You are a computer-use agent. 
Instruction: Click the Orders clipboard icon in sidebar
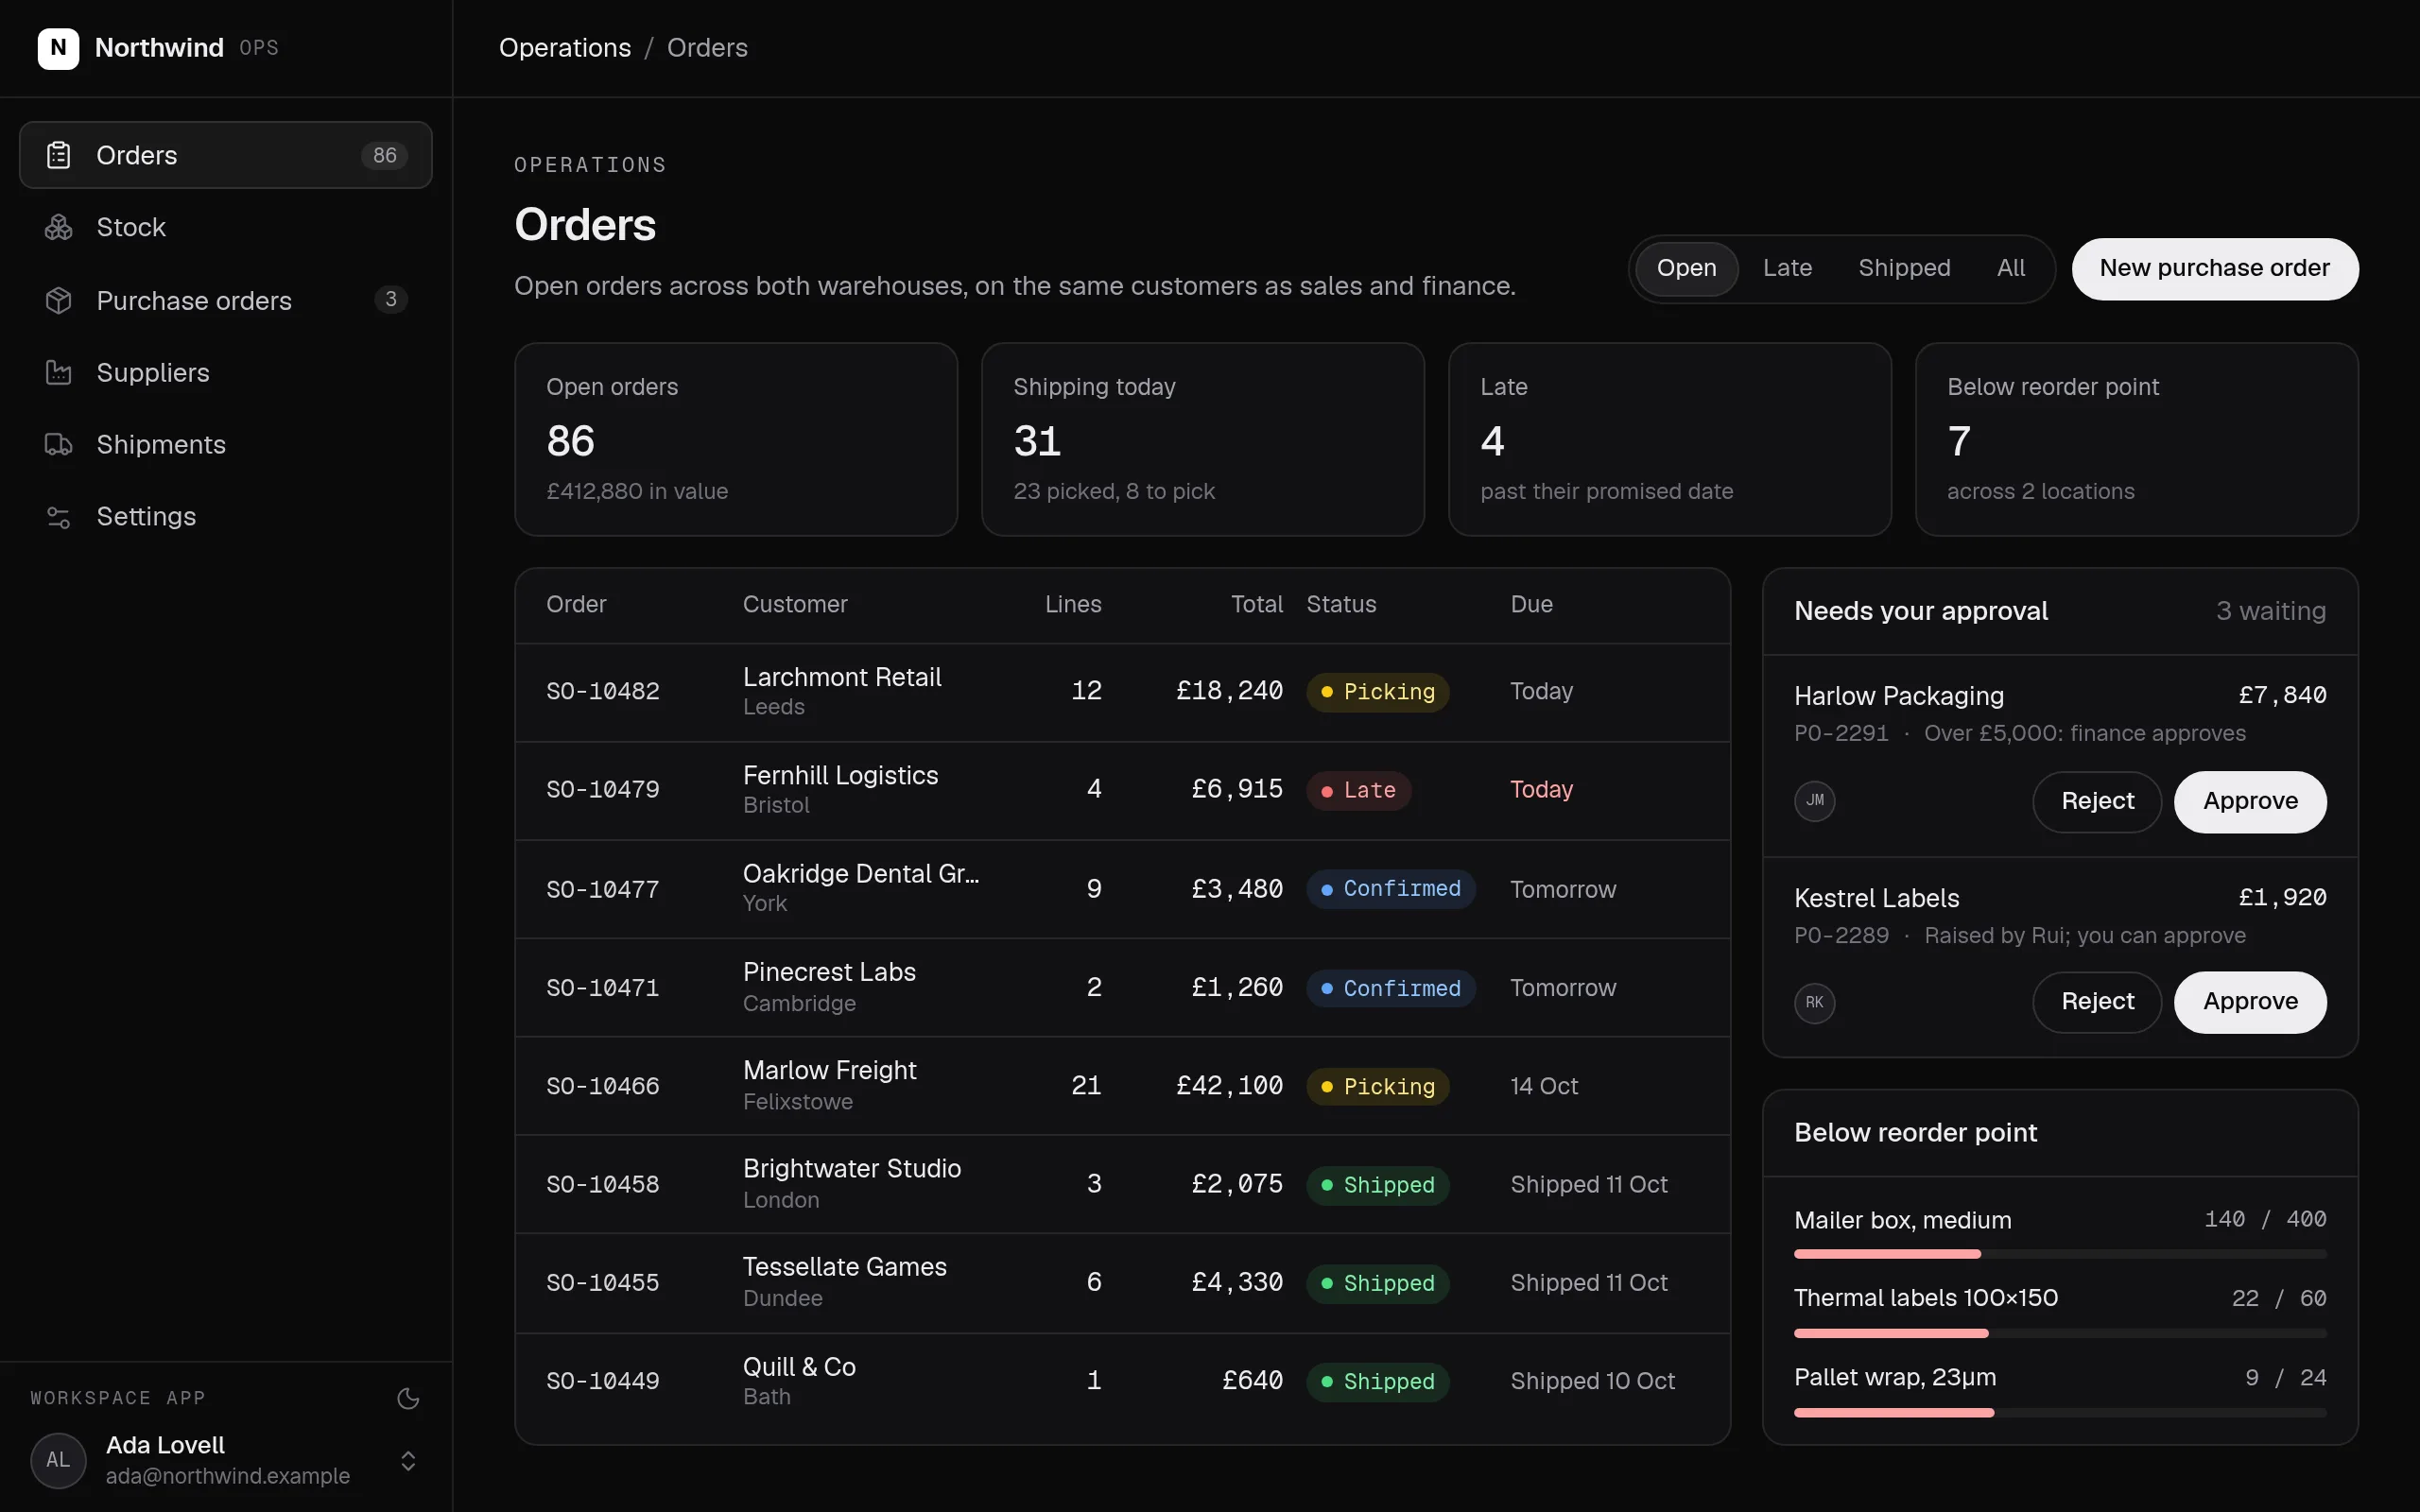click(58, 155)
